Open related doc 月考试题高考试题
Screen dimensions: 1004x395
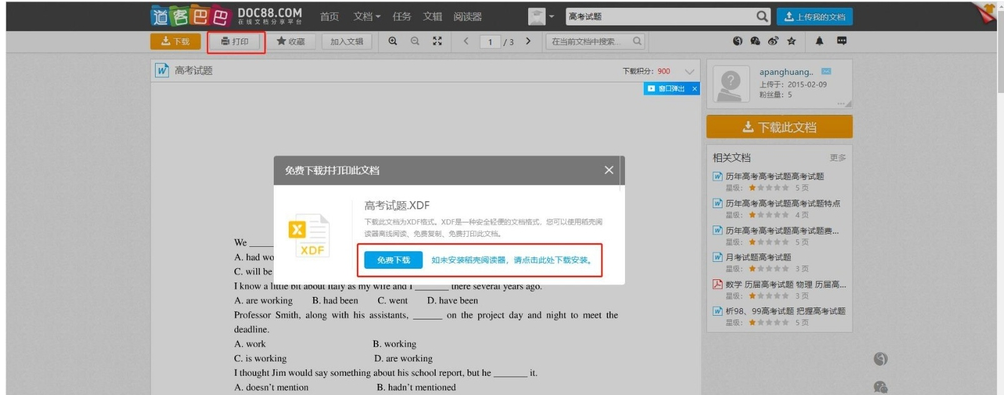pos(758,257)
